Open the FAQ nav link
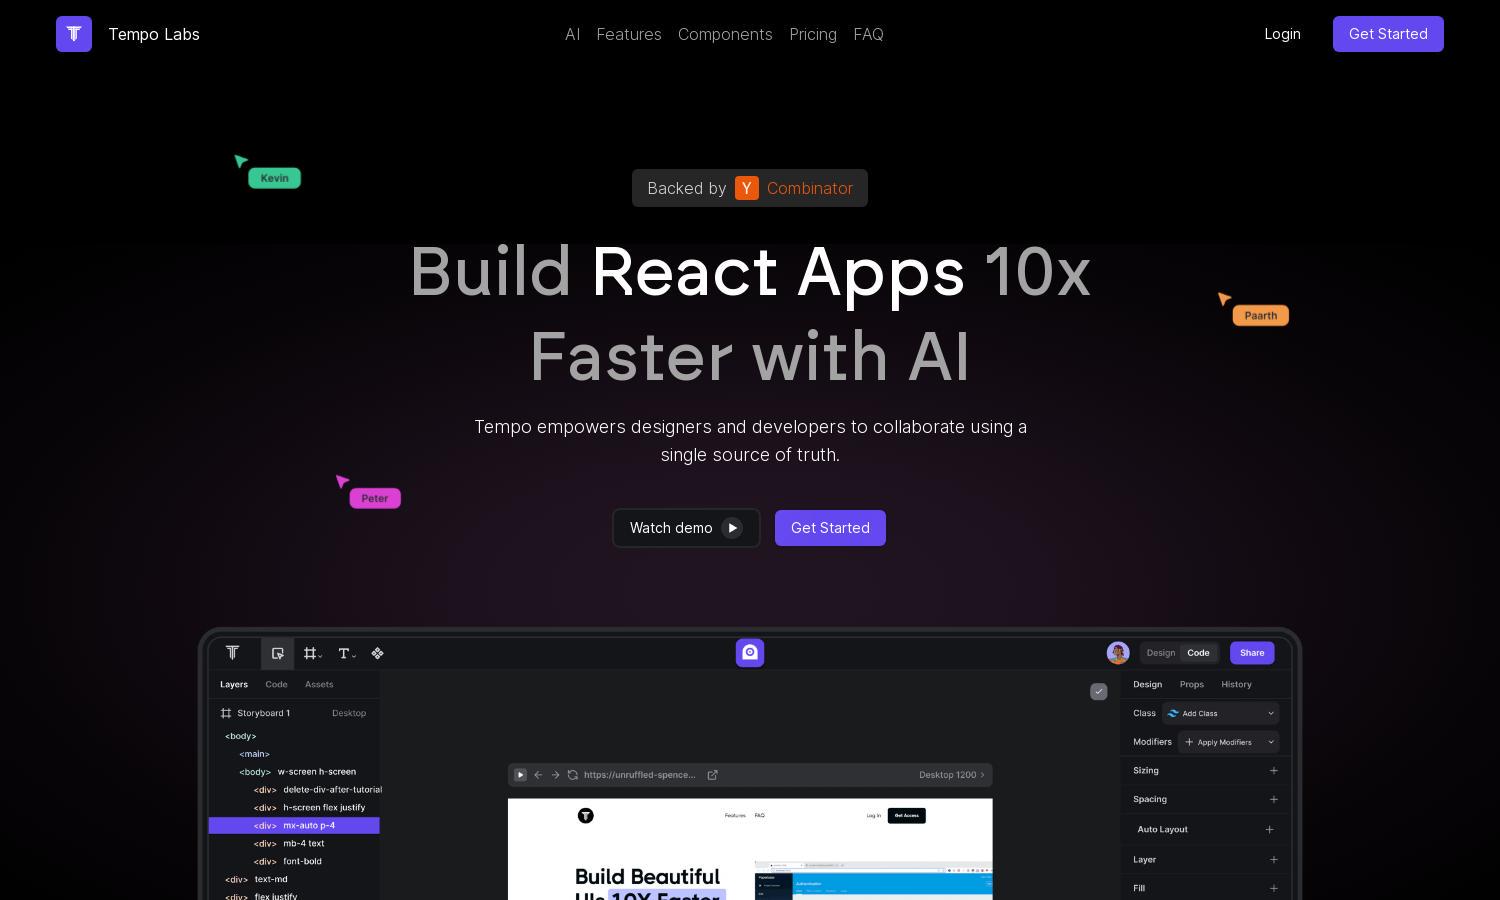 tap(868, 34)
